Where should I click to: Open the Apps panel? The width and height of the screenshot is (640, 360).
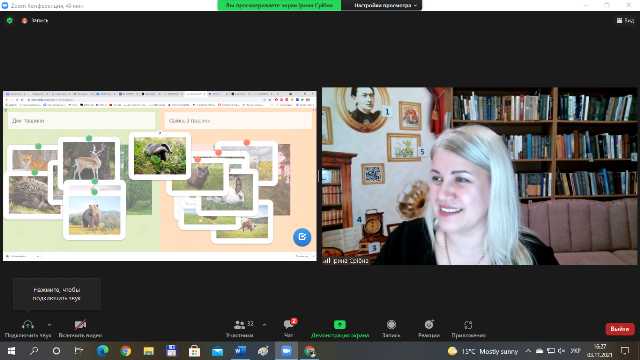click(x=468, y=329)
